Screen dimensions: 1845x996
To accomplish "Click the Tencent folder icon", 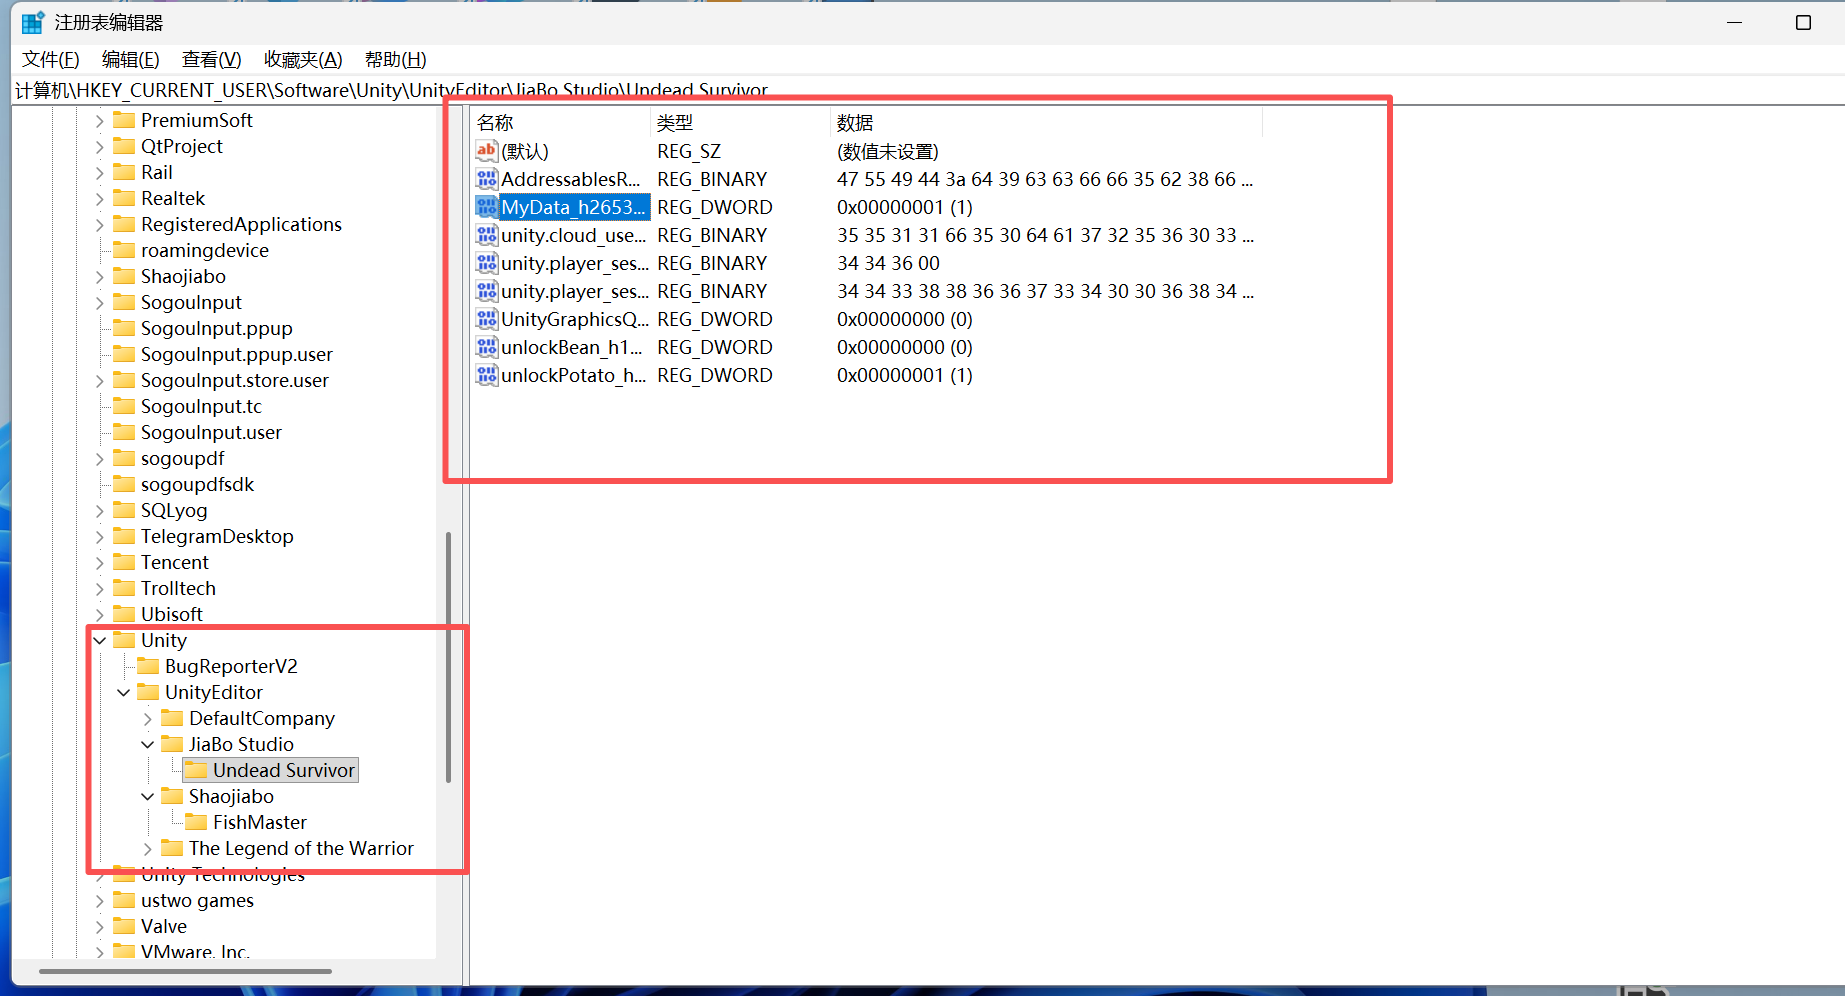I will pos(124,562).
